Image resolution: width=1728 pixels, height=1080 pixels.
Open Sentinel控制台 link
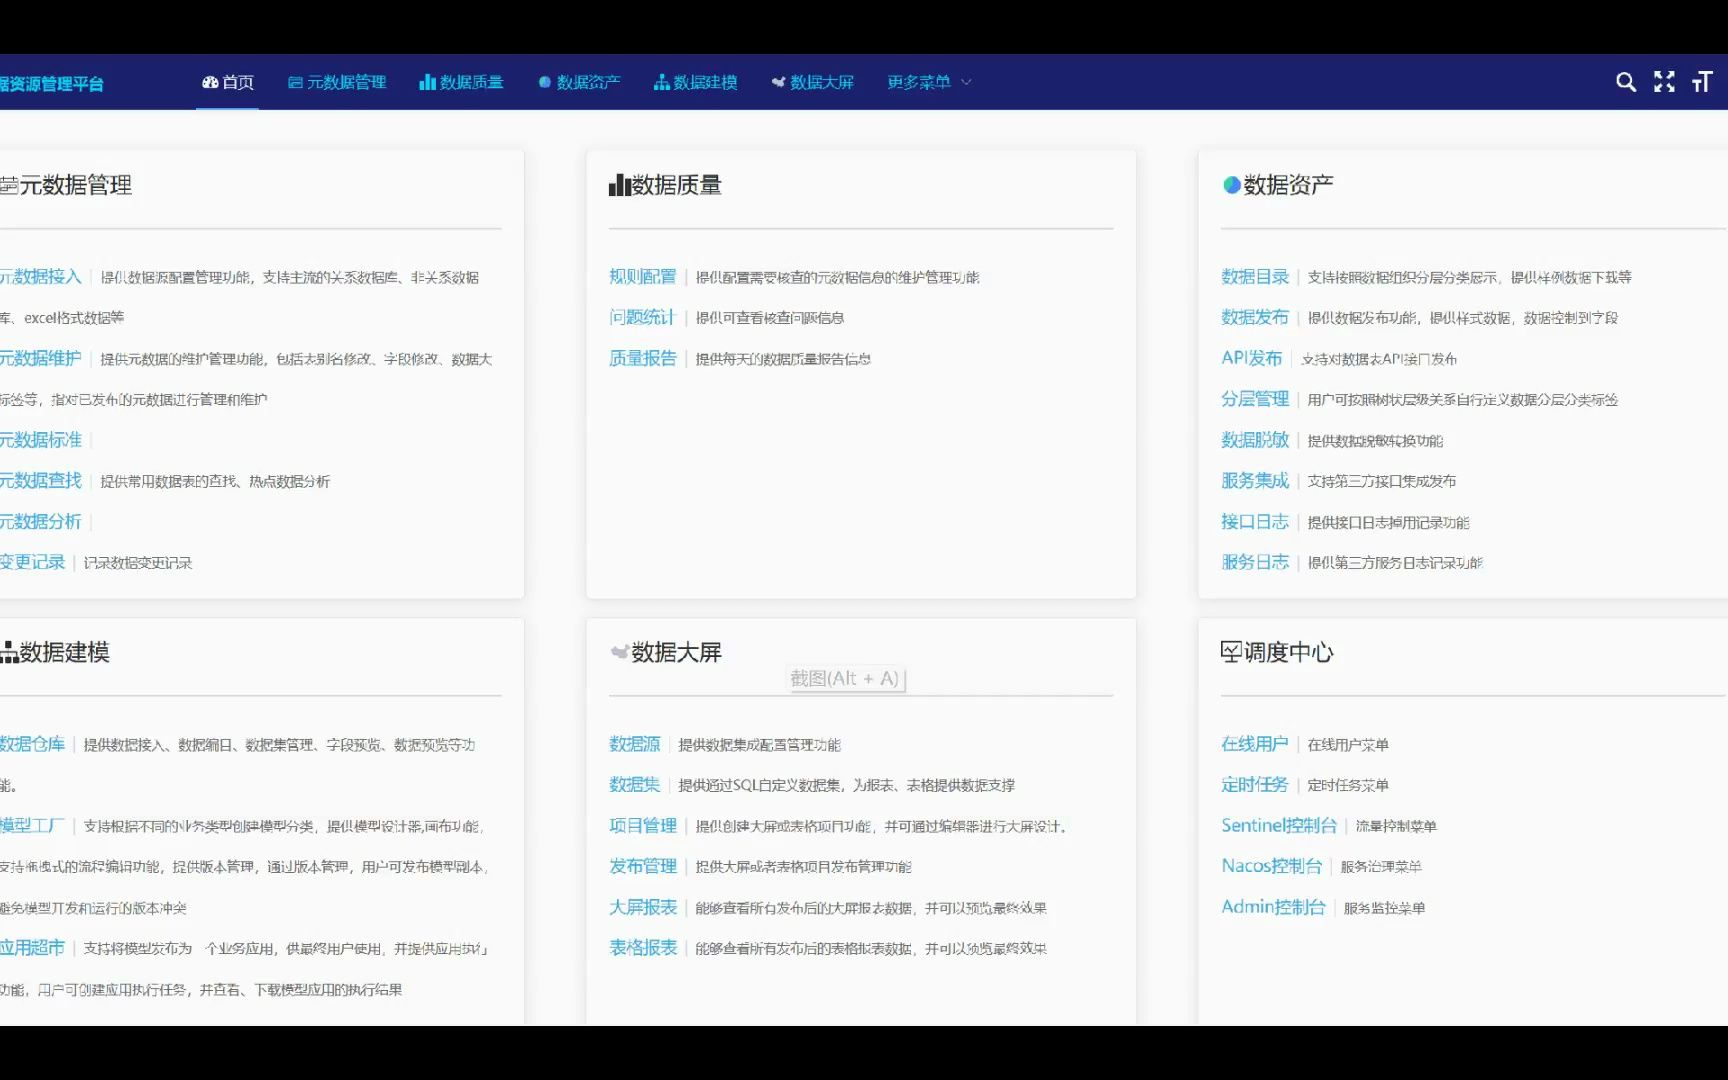click(1279, 826)
